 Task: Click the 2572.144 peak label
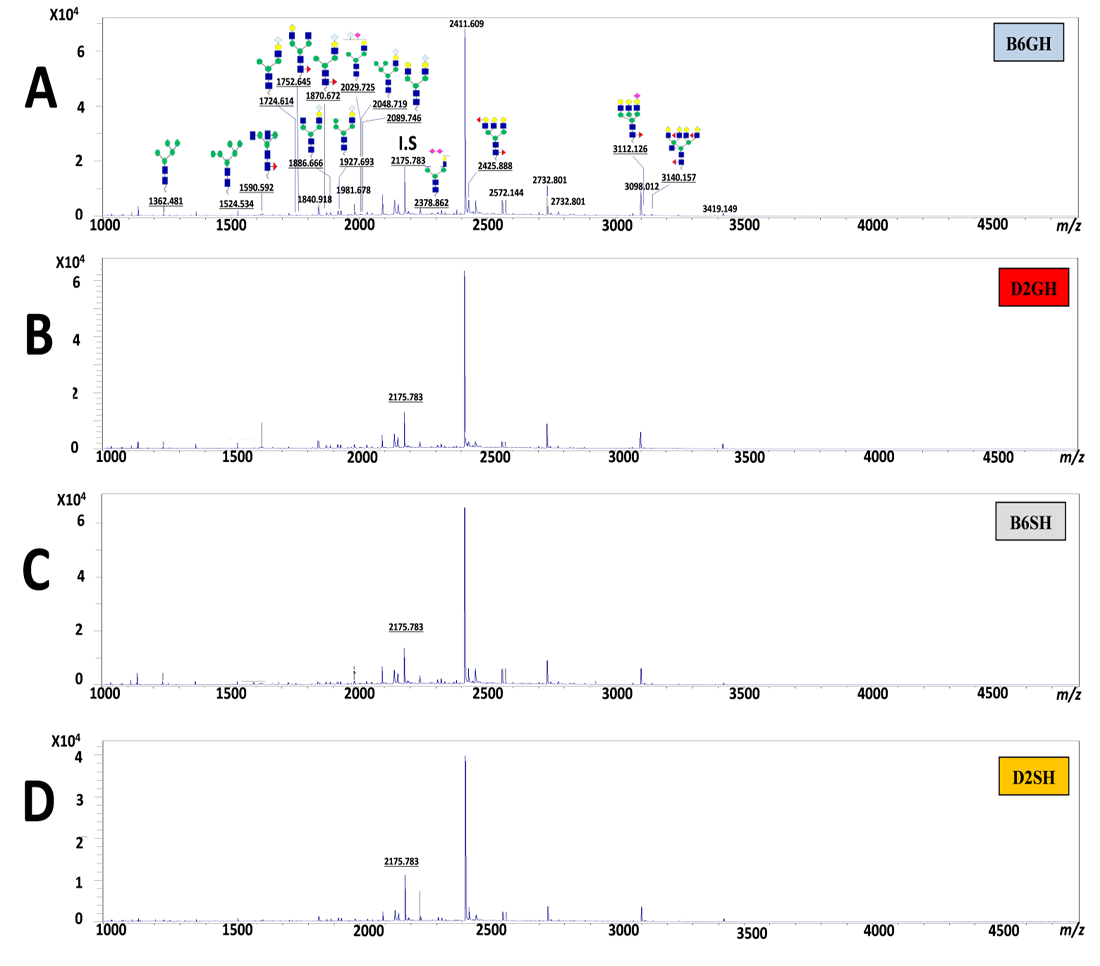pos(507,192)
